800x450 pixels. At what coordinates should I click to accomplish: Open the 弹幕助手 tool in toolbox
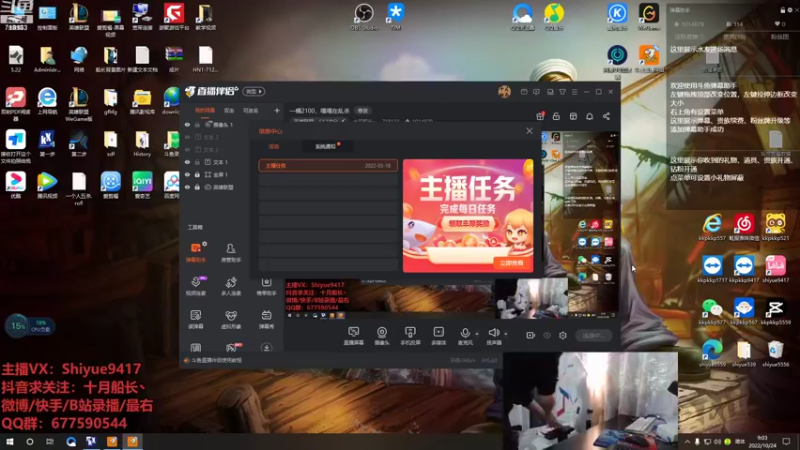196,252
